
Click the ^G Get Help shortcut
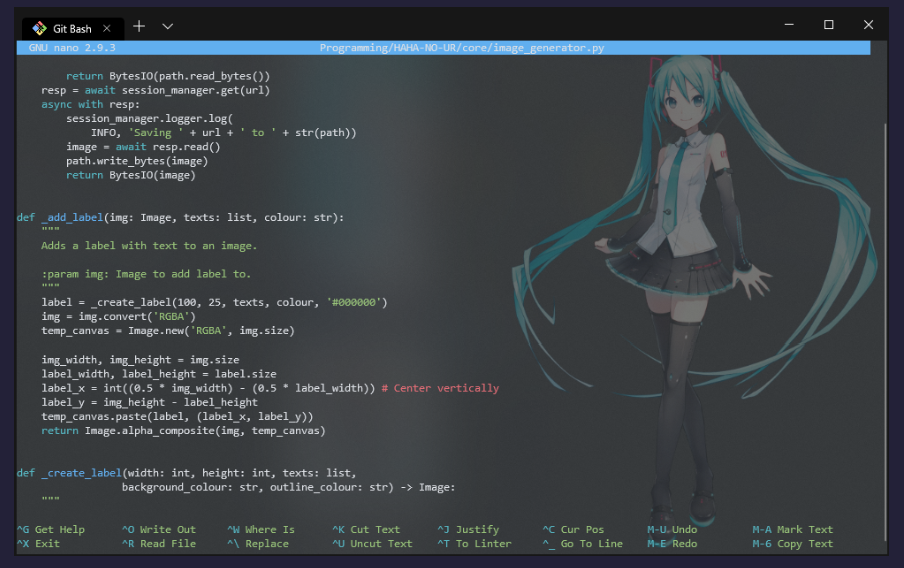coord(51,530)
